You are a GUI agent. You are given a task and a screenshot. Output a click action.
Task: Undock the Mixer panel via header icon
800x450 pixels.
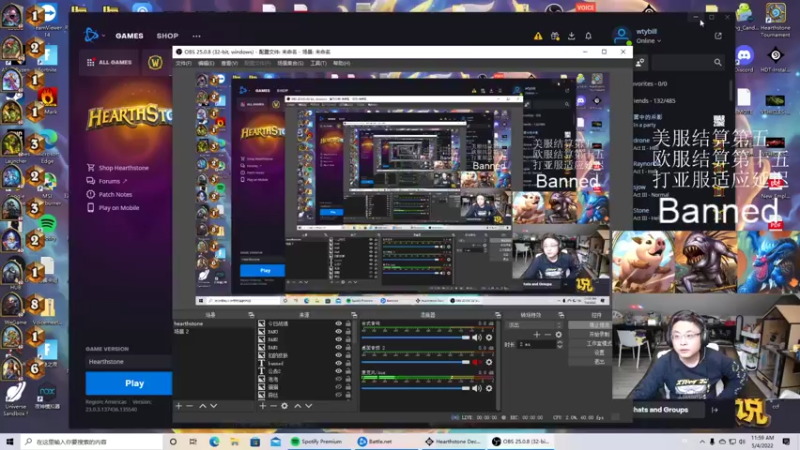(497, 315)
